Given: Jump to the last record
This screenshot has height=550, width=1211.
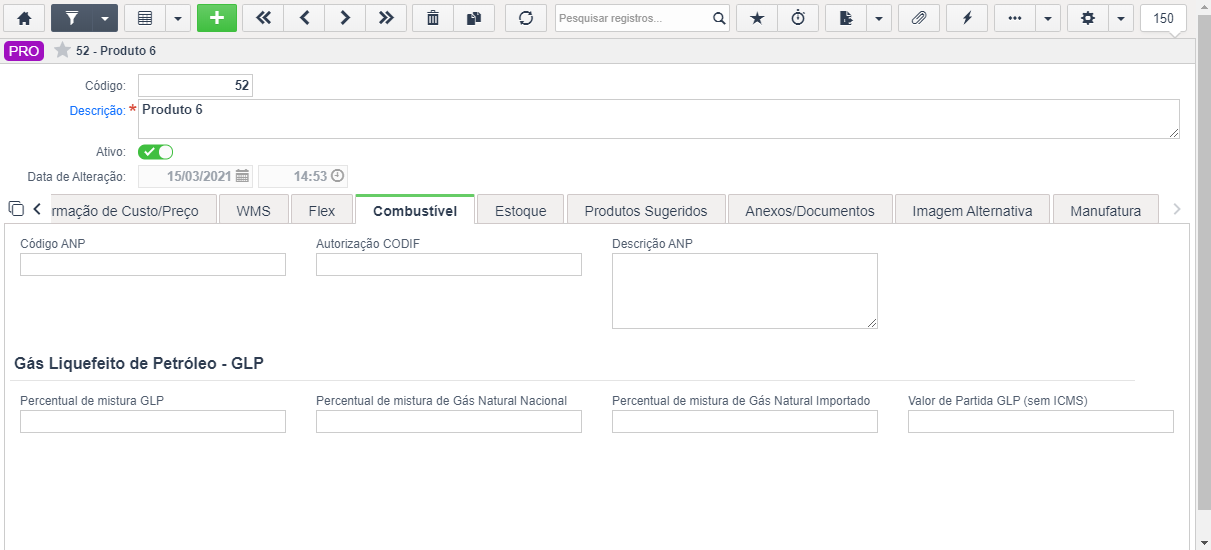Looking at the screenshot, I should point(386,18).
